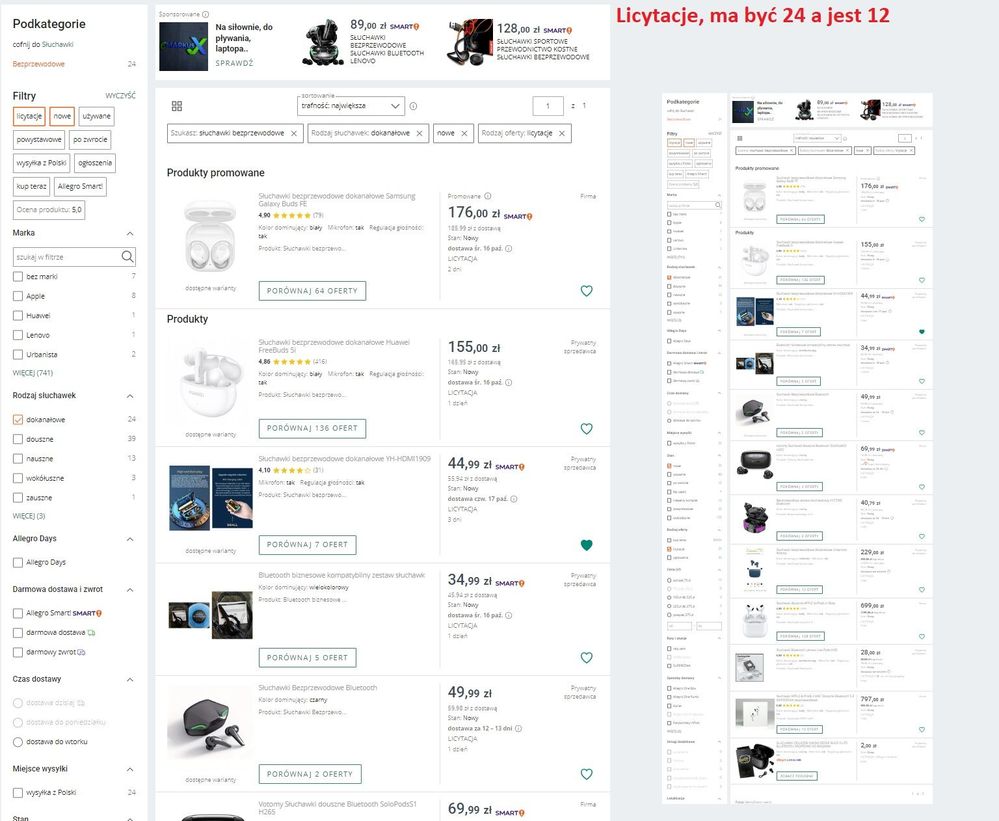Open the Samsung Galaxy Buds FE product image
The image size is (999, 821).
pos(210,237)
